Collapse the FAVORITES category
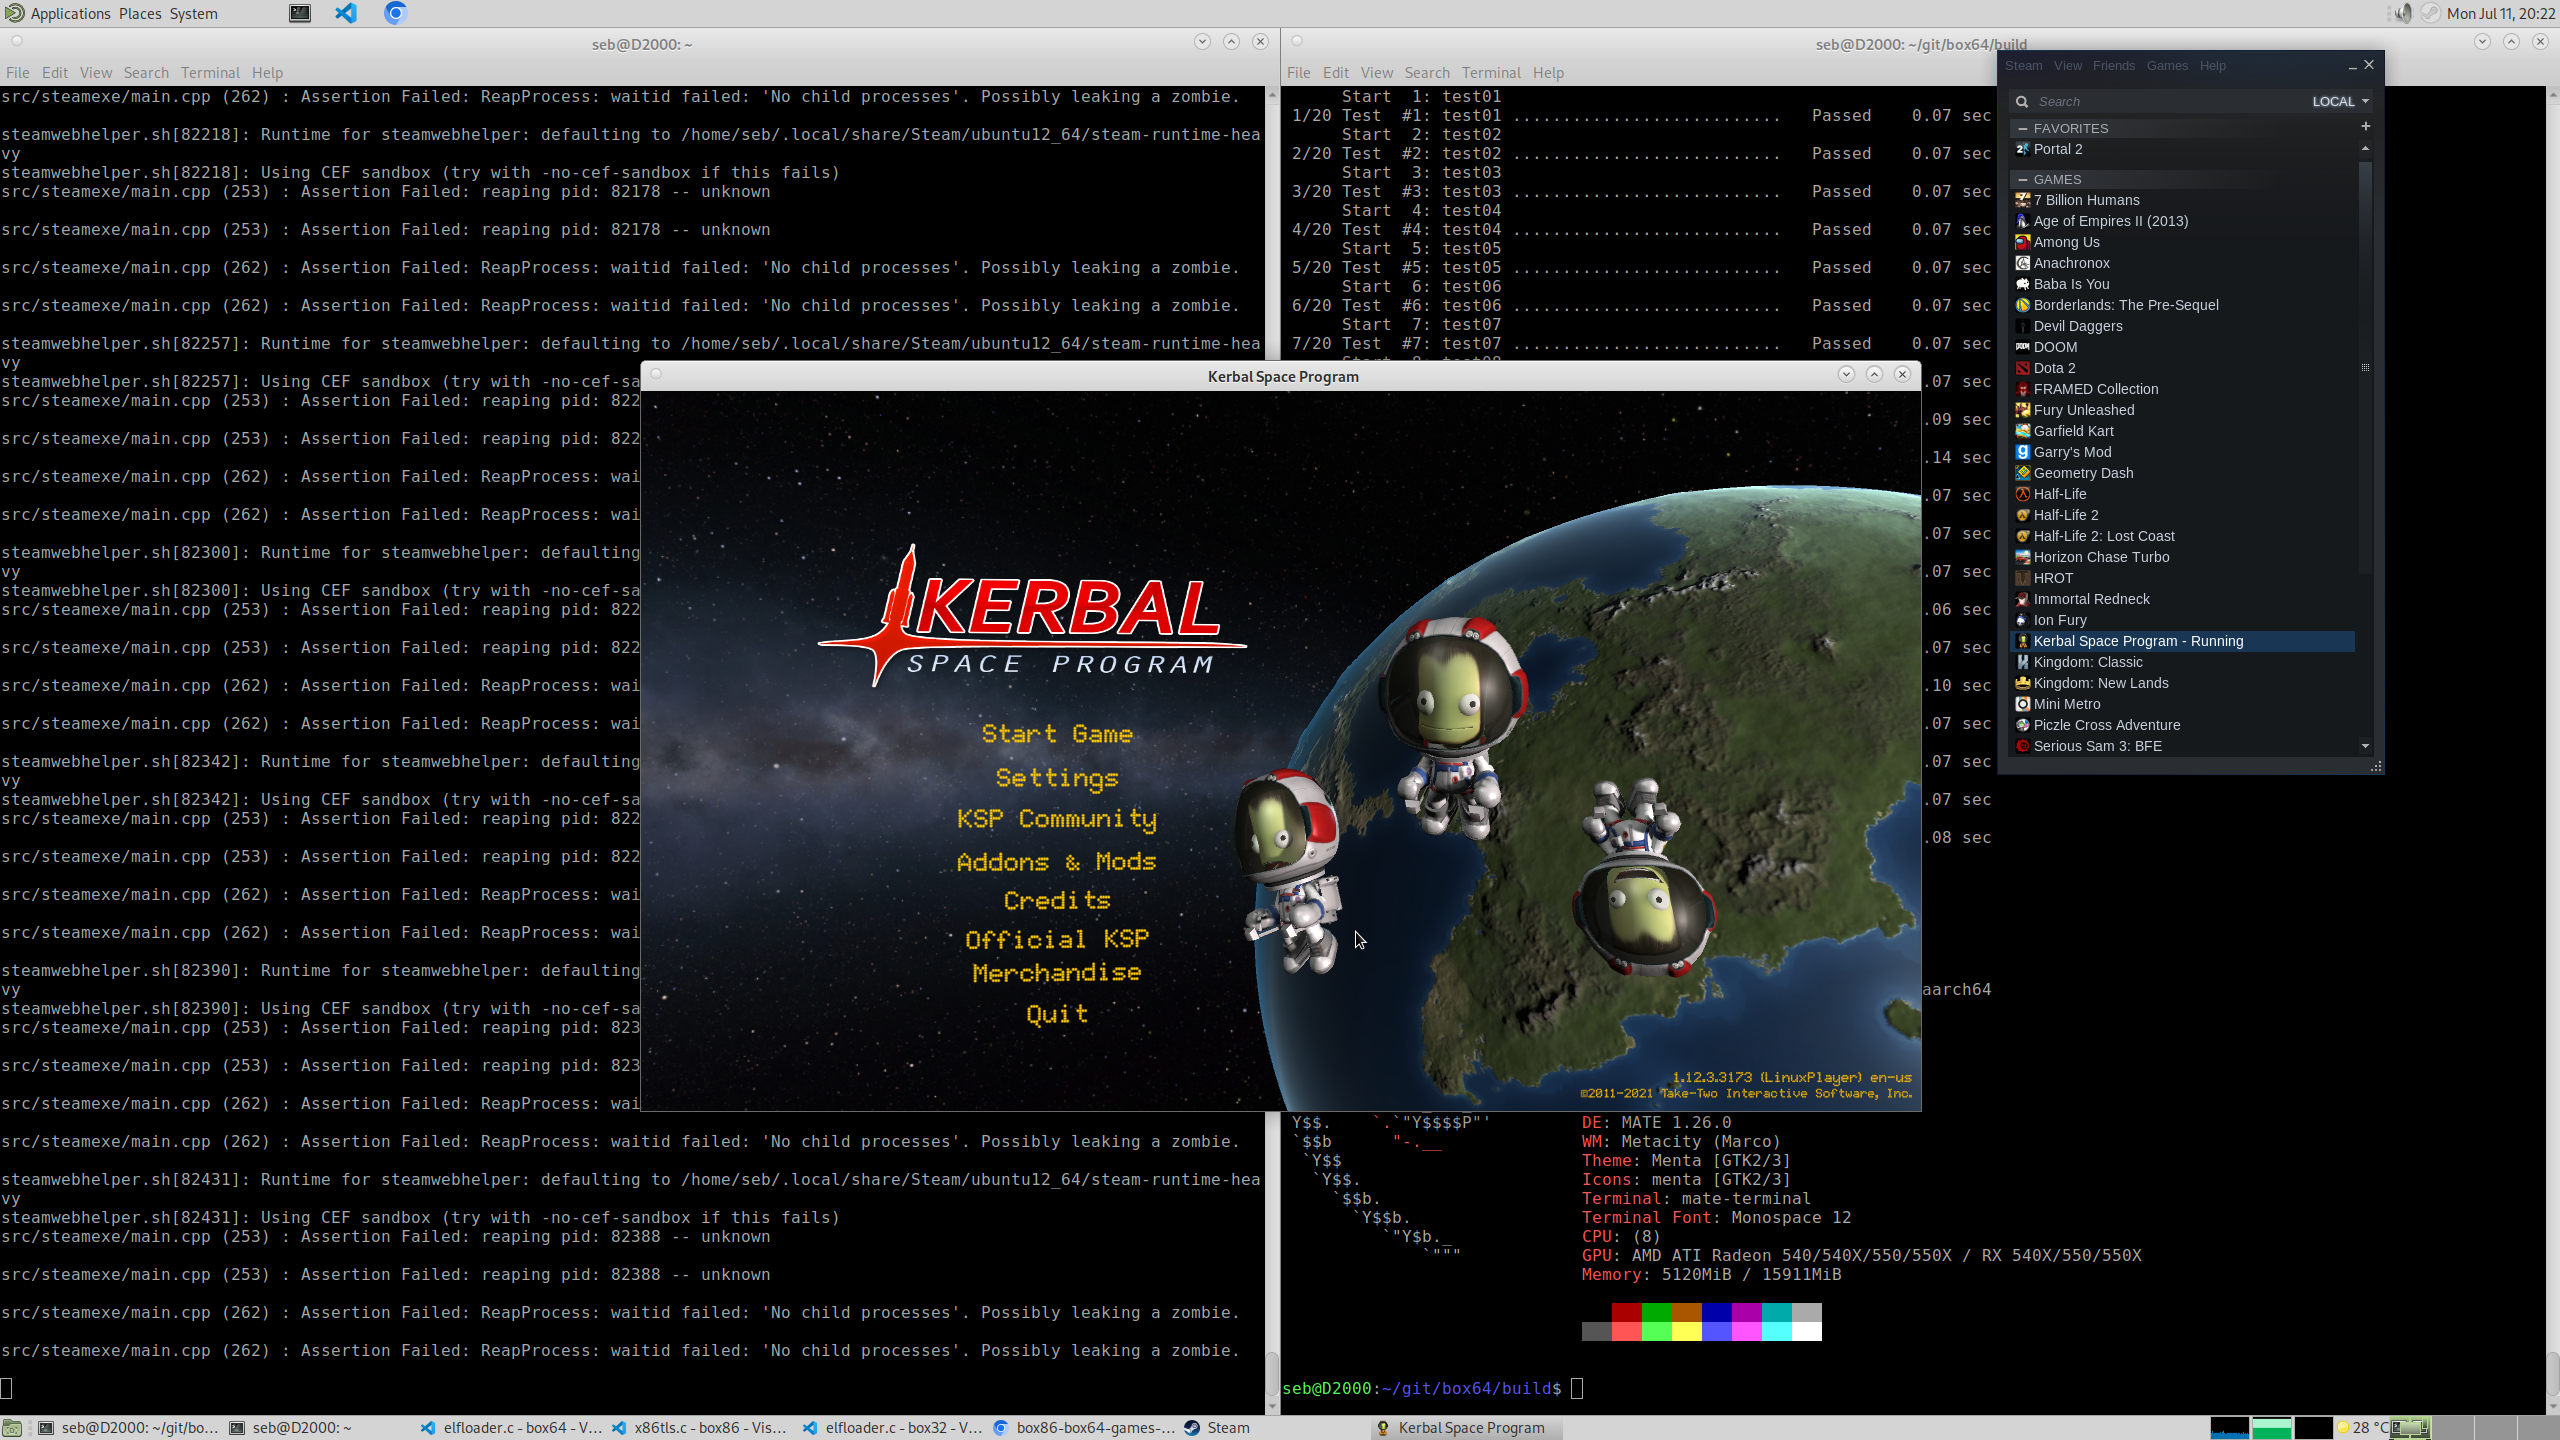2560x1440 pixels. [x=2023, y=129]
